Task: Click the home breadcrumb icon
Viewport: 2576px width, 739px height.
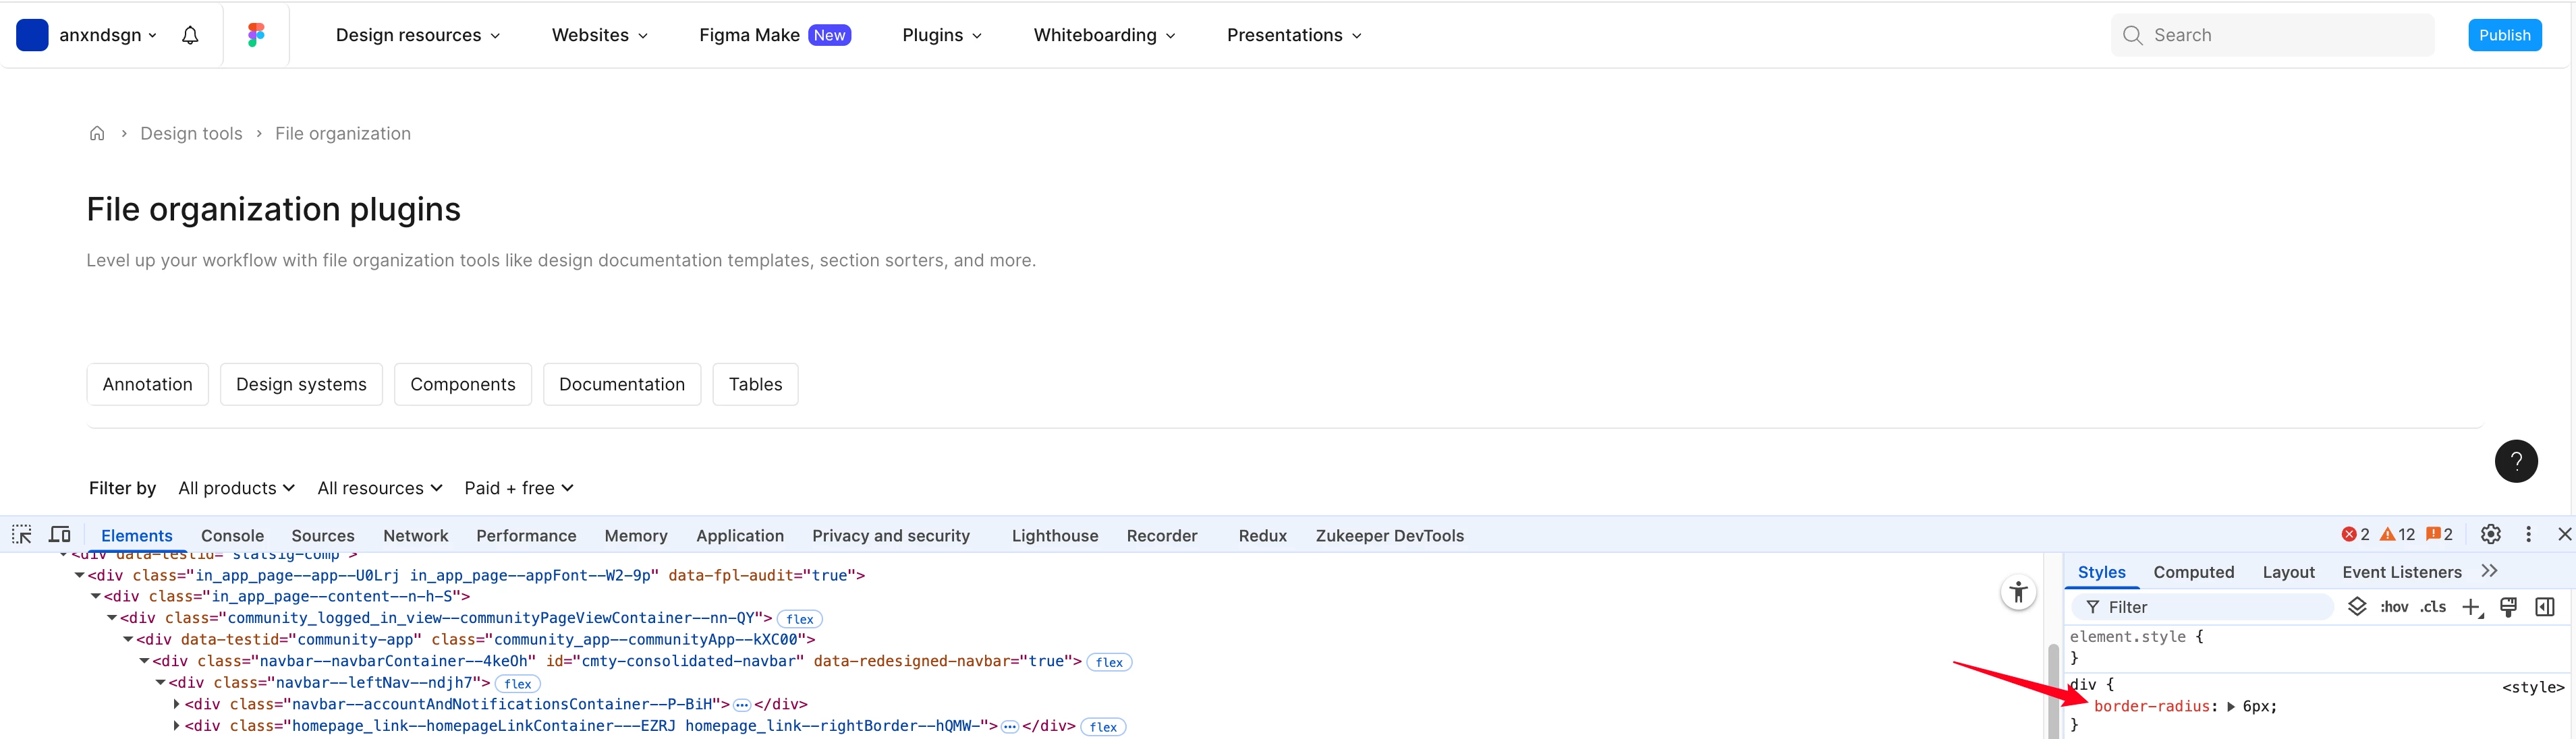Action: pyautogui.click(x=97, y=134)
